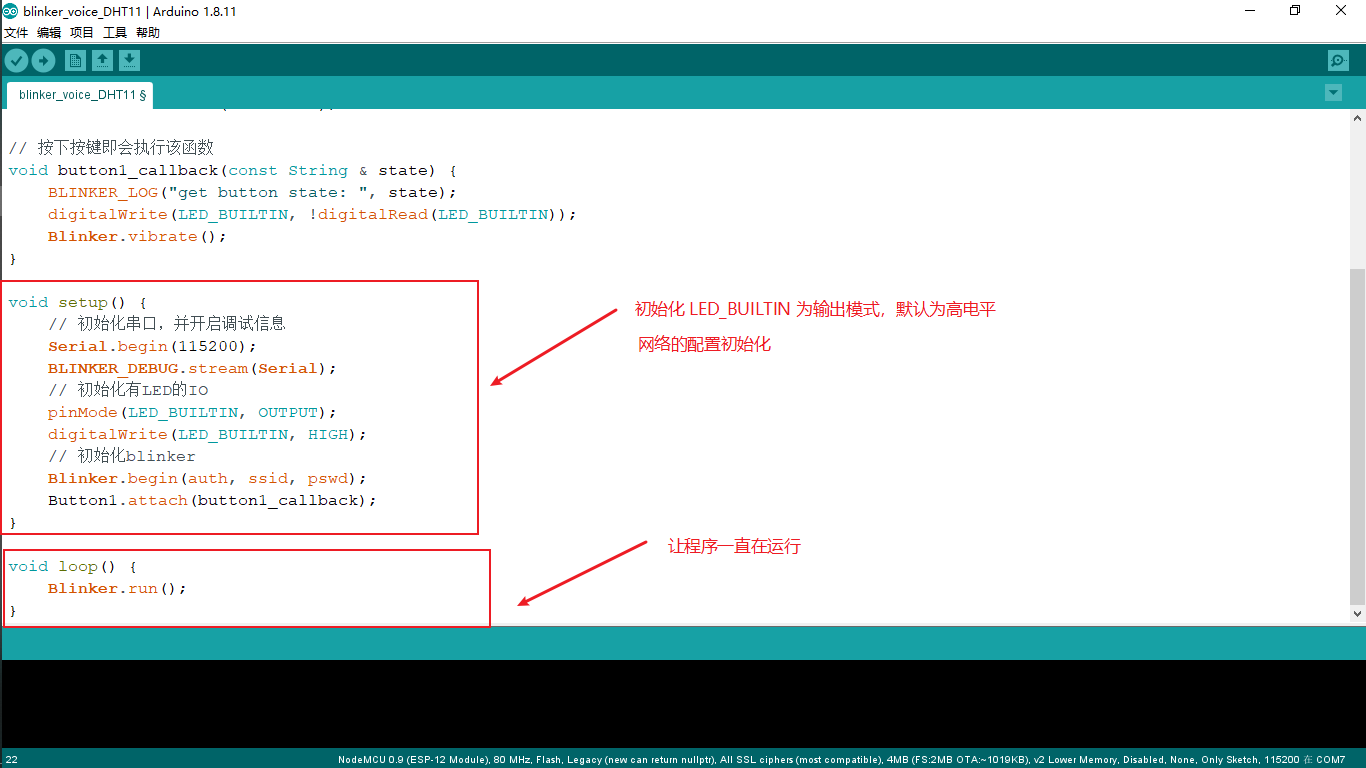The width and height of the screenshot is (1366, 768).
Task: Open the 工具 menu
Action: coord(113,32)
